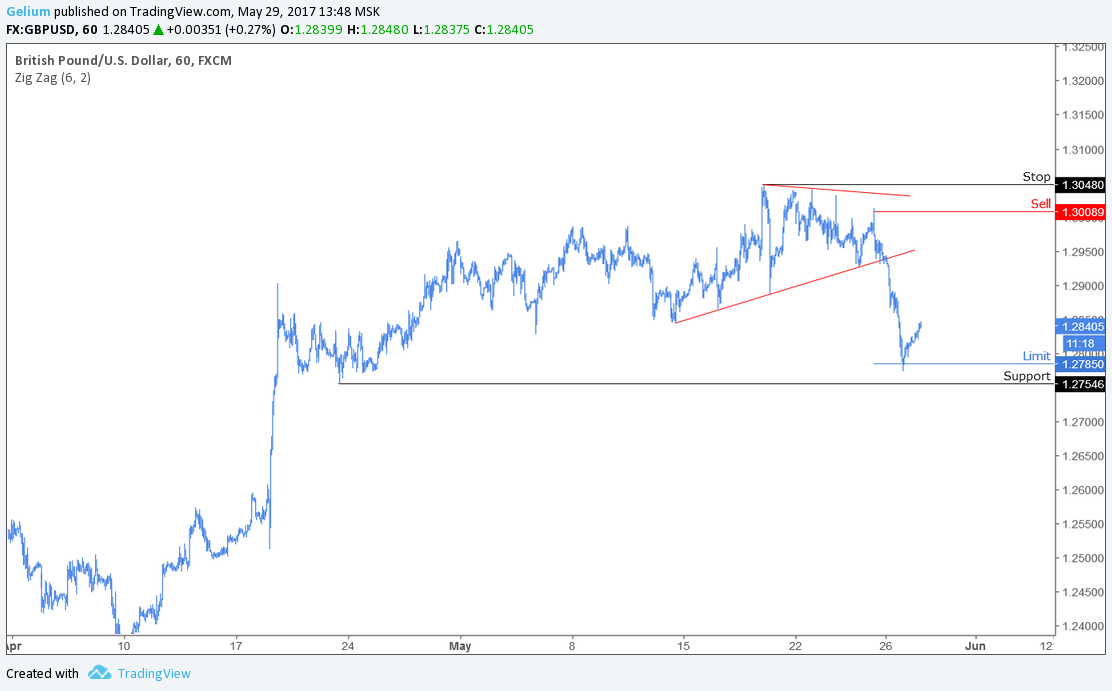Click the open value O:1.28399
Viewport: 1112px width, 691px height.
[311, 30]
